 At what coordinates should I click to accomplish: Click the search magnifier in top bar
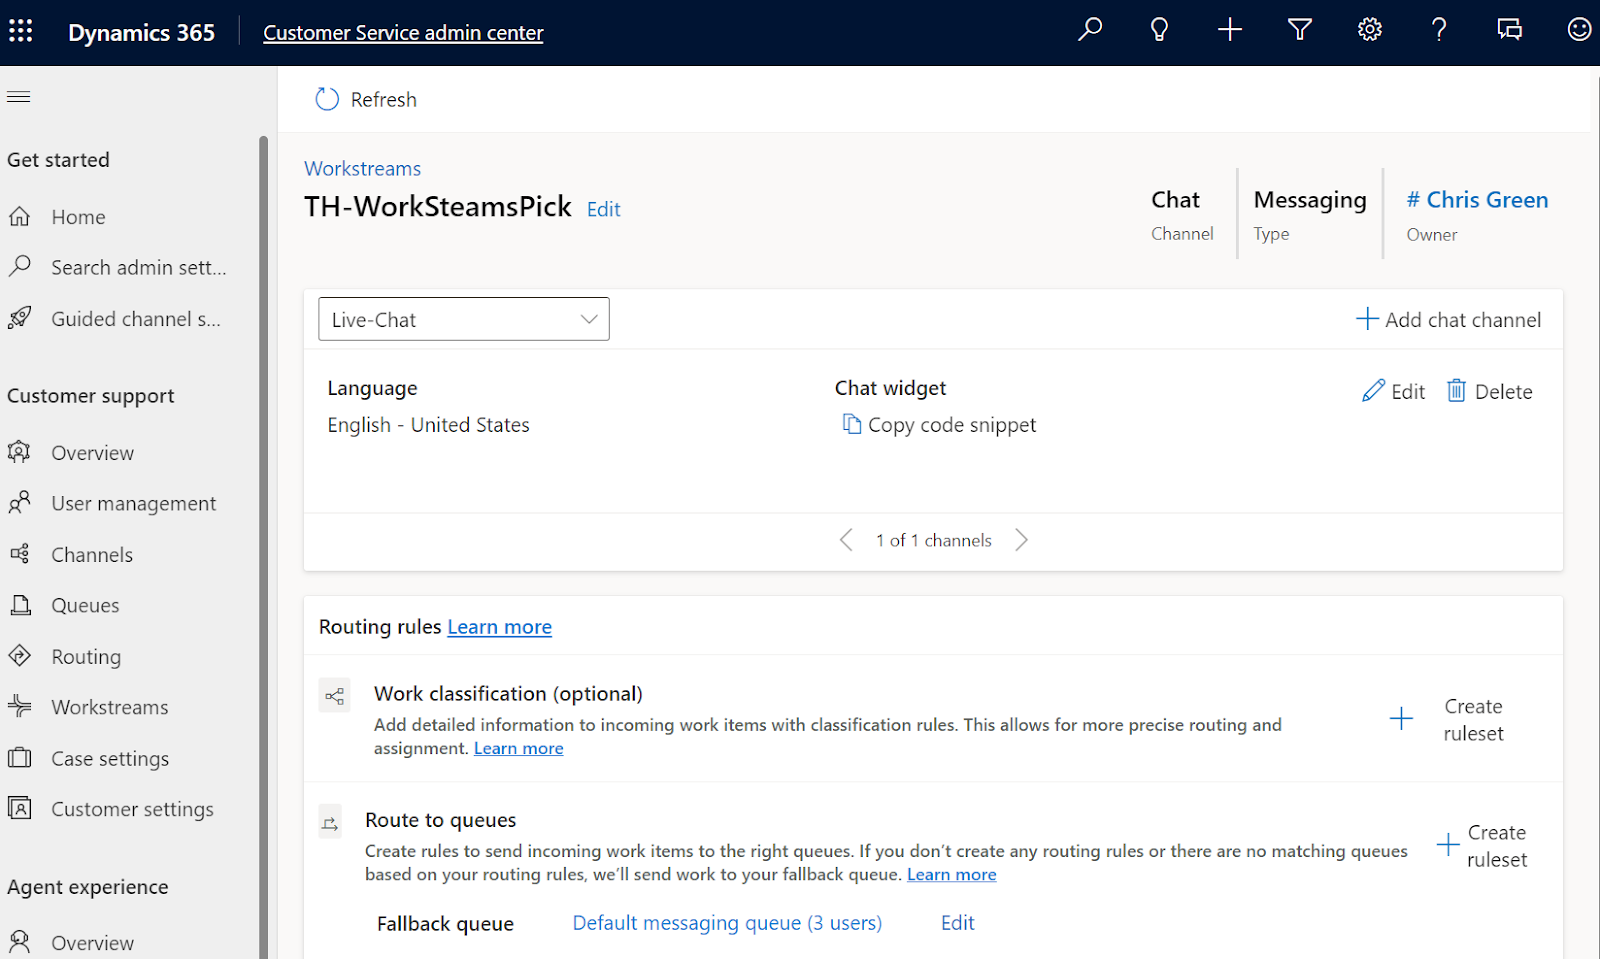tap(1090, 29)
